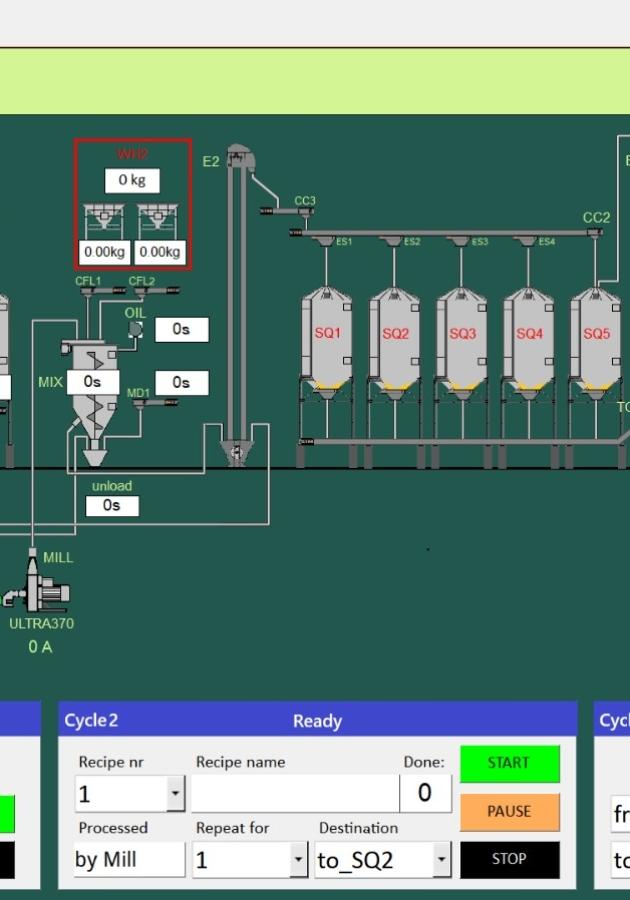Click the OIL dosing valve icon
Viewport: 630px width, 900px height.
pos(135,330)
